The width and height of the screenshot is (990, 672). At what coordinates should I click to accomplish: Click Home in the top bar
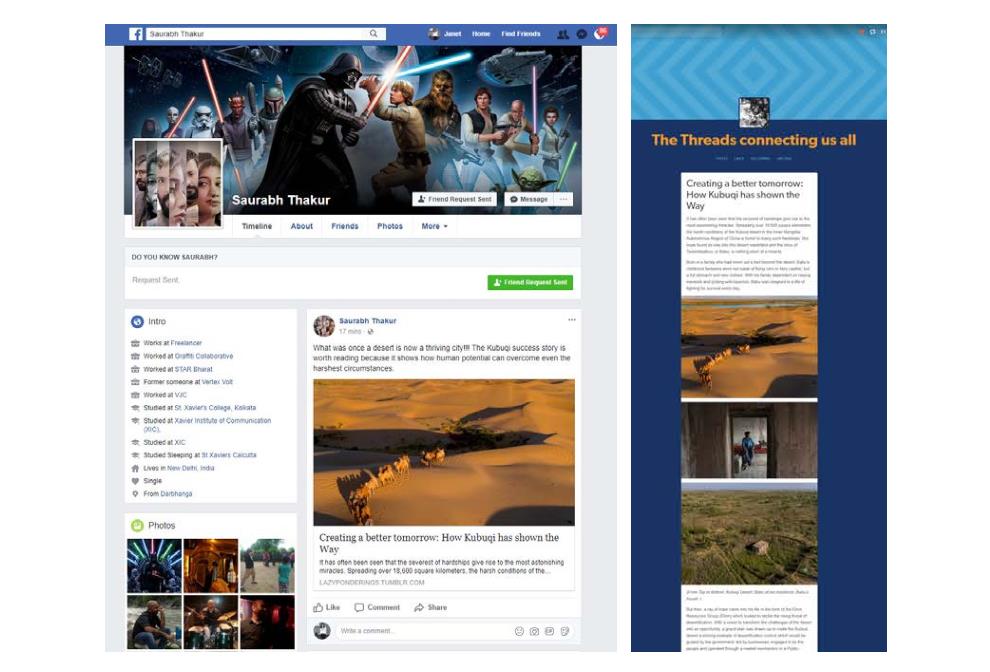[x=481, y=34]
